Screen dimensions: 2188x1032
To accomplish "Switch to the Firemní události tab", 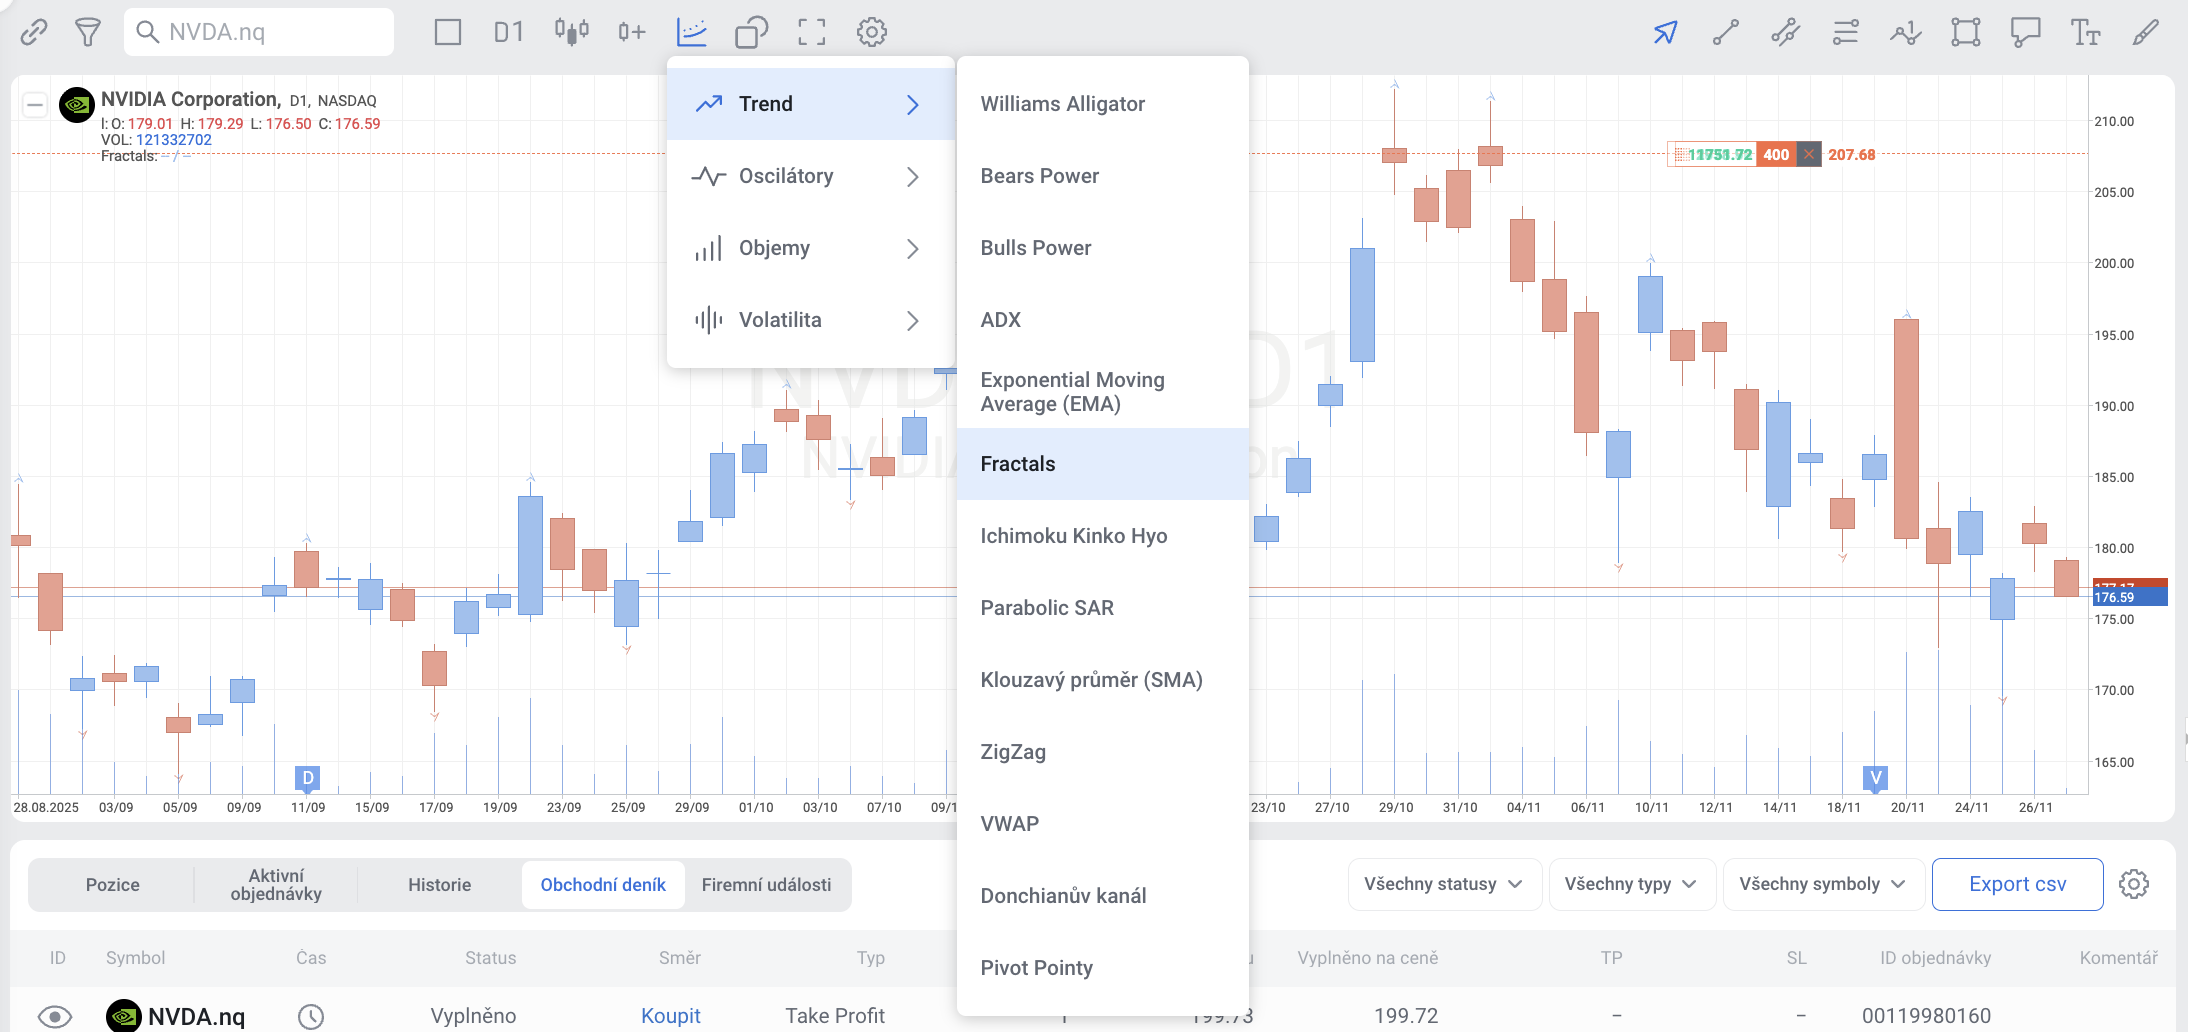I will click(767, 885).
